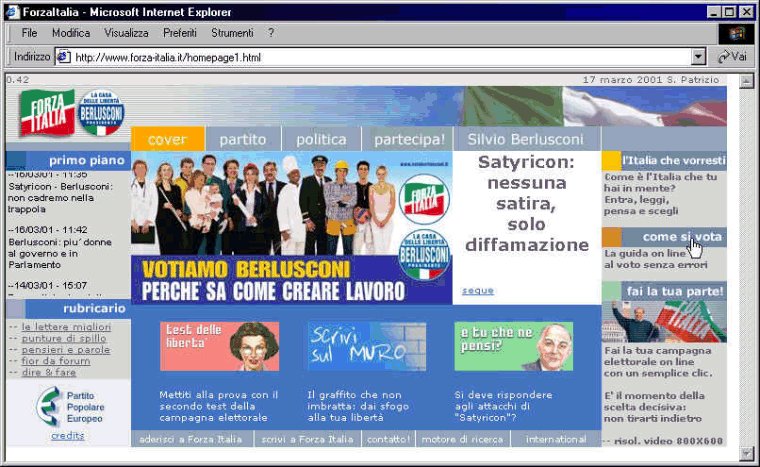The width and height of the screenshot is (760, 467).
Task: Click the international footer button
Action: tap(556, 439)
